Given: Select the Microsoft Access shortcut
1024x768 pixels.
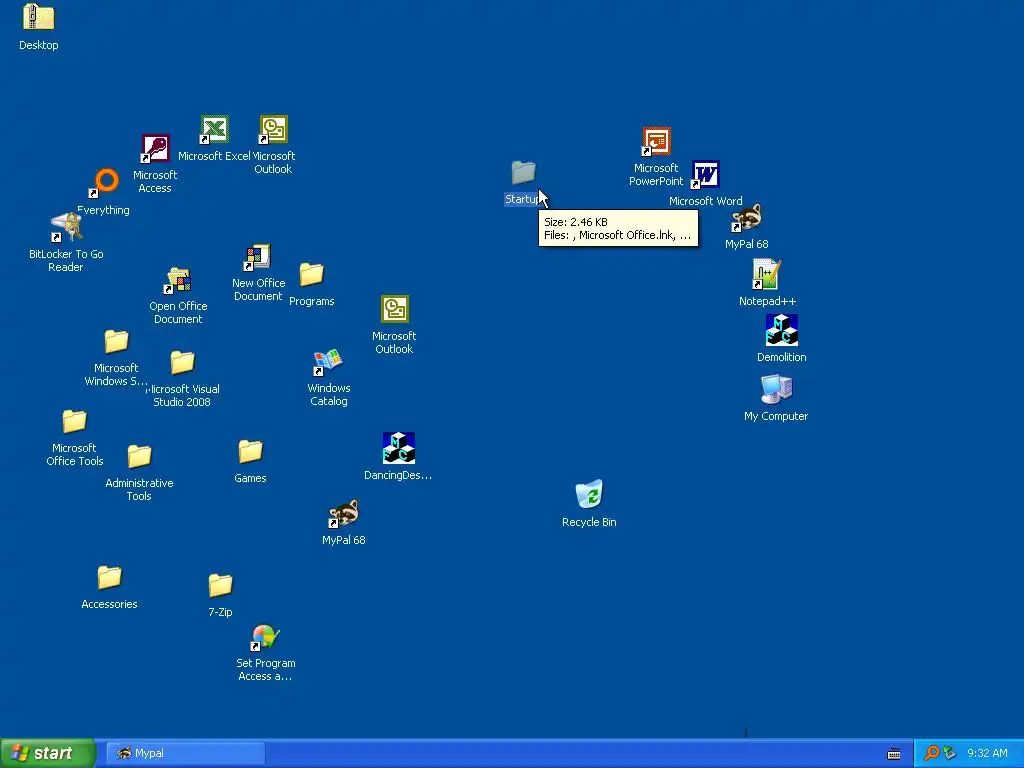Looking at the screenshot, I should (155, 148).
